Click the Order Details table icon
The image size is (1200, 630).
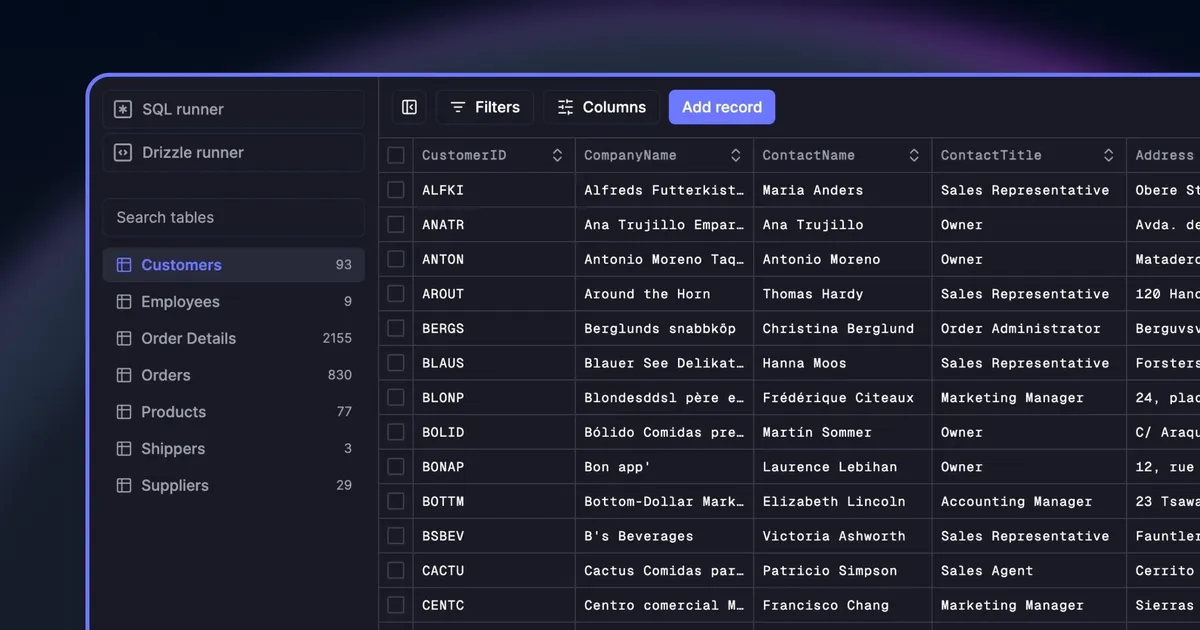(x=124, y=338)
